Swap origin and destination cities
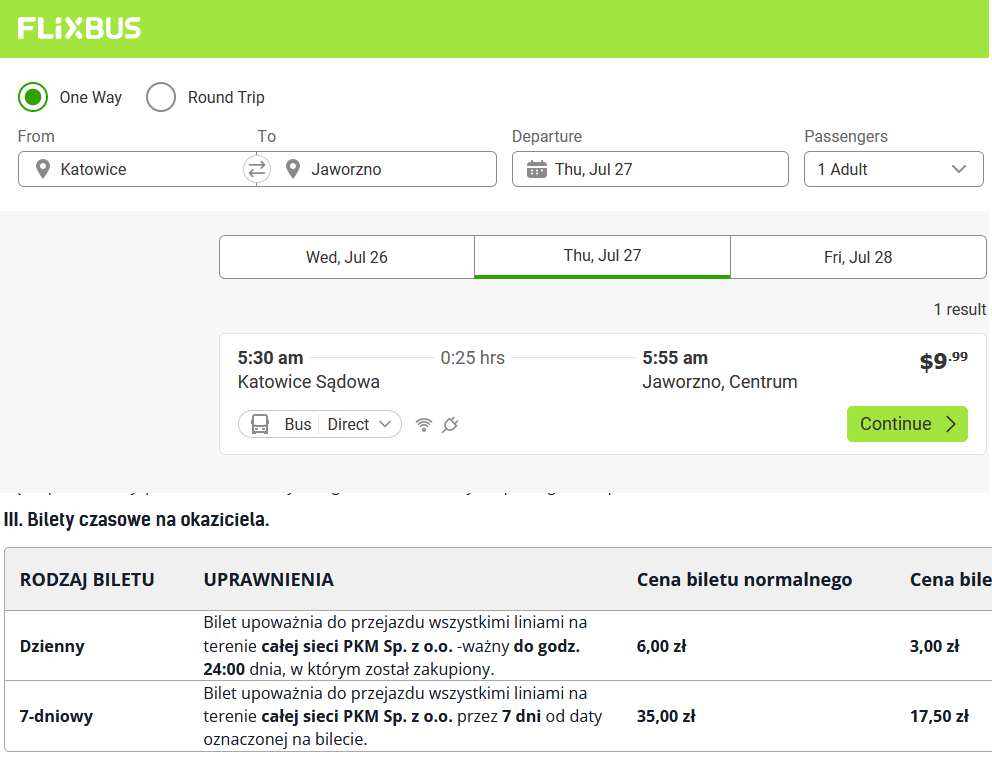Viewport: 992px width, 762px height. click(257, 169)
